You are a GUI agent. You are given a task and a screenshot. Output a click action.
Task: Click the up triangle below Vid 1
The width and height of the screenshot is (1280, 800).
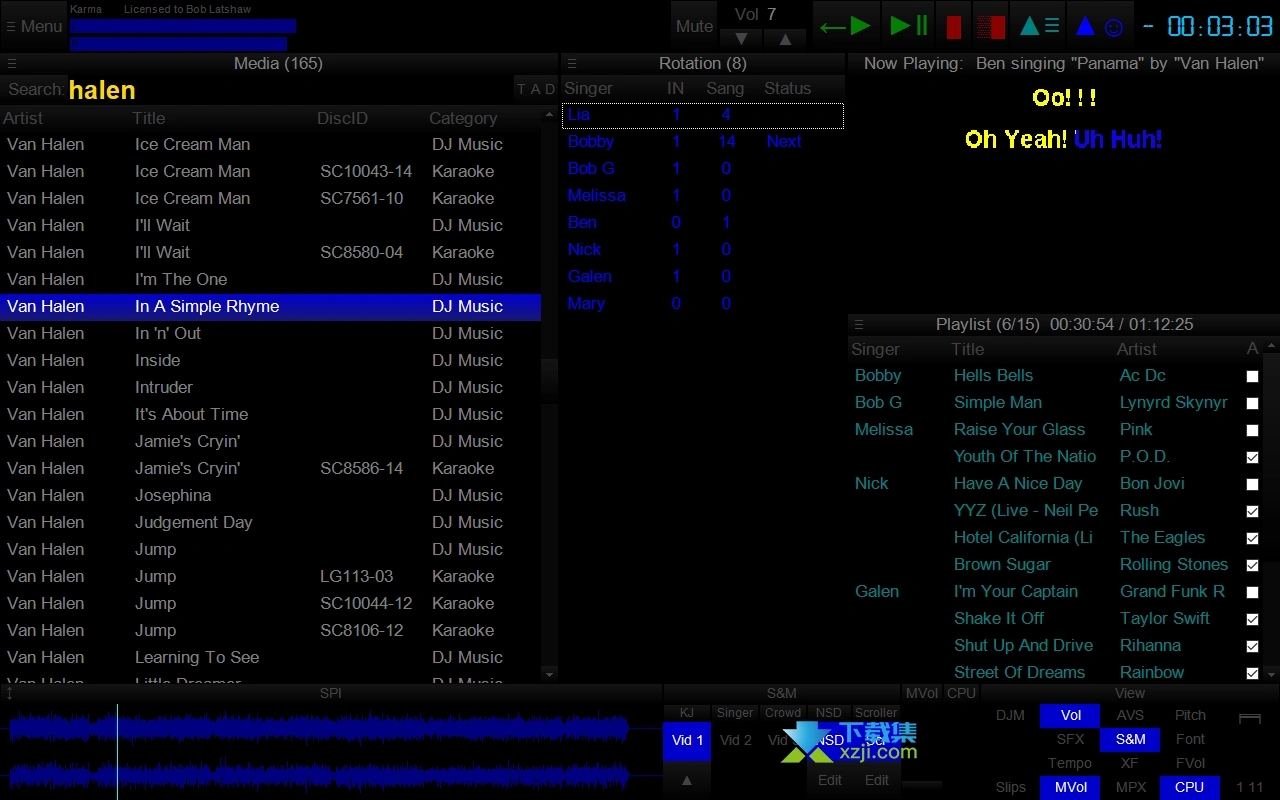pos(687,779)
